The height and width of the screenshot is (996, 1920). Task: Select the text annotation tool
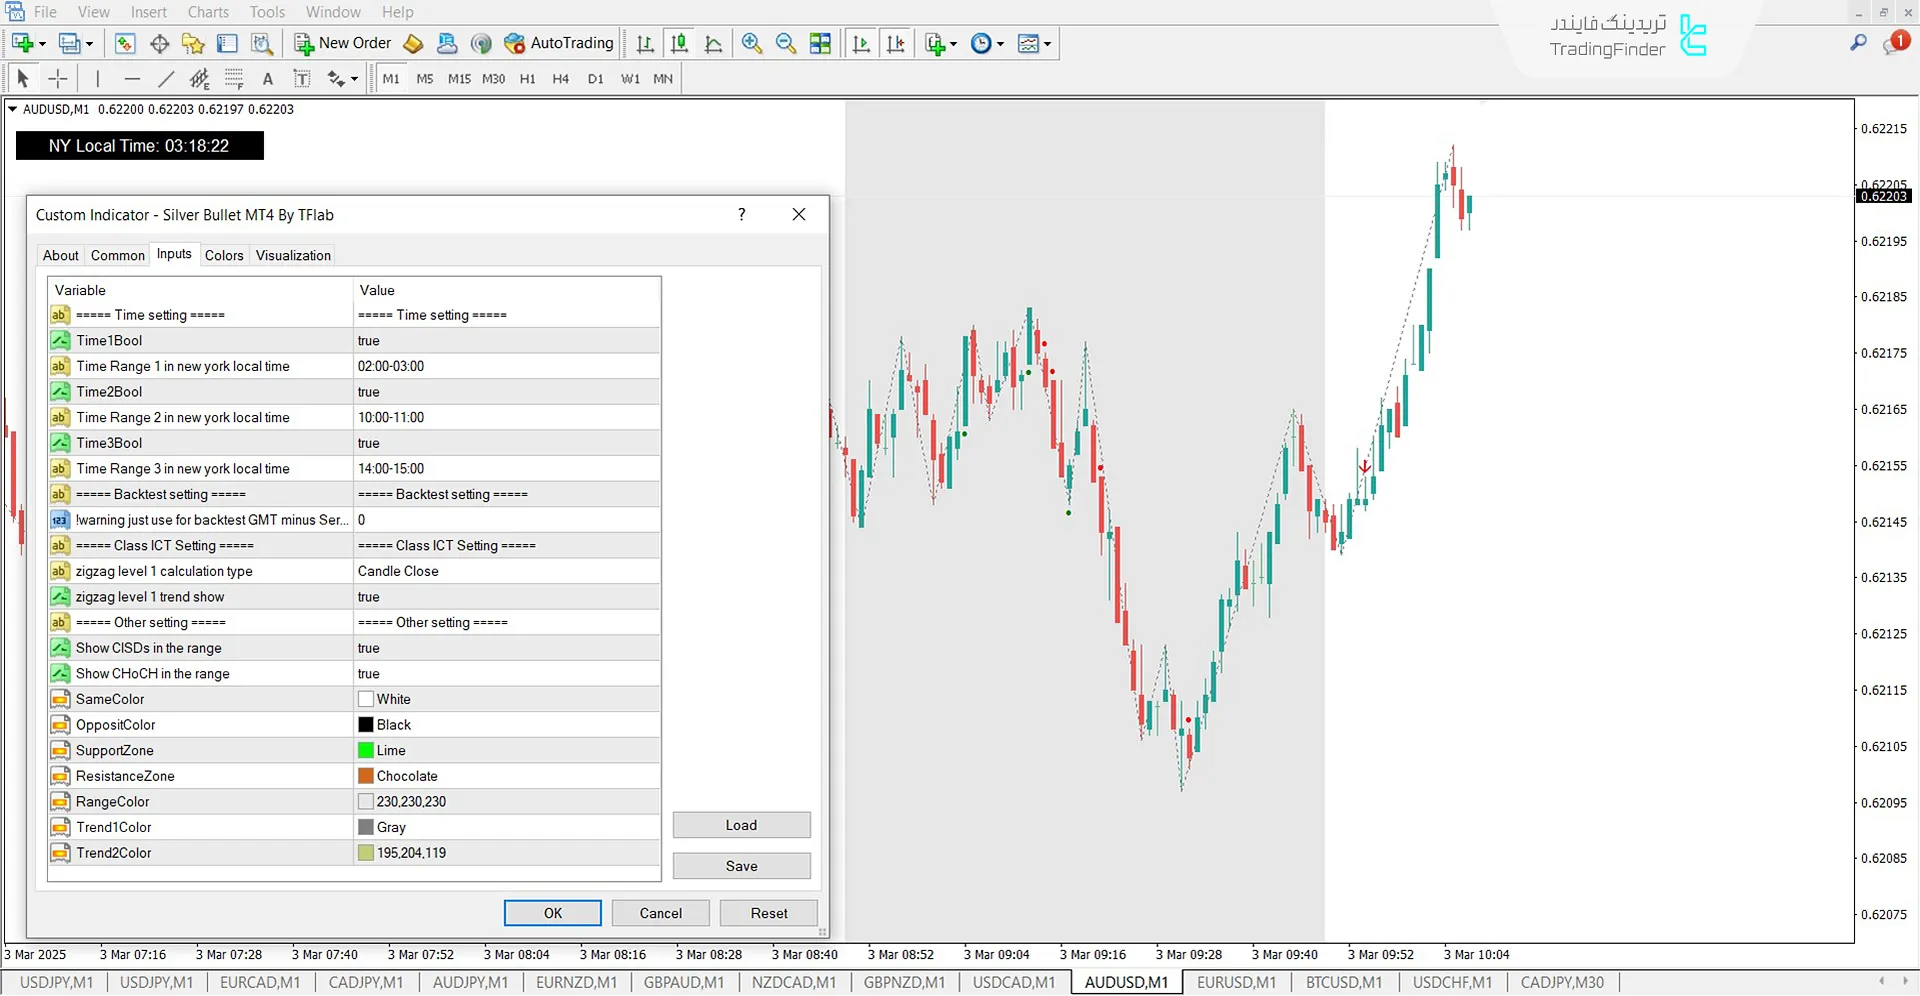(x=268, y=78)
